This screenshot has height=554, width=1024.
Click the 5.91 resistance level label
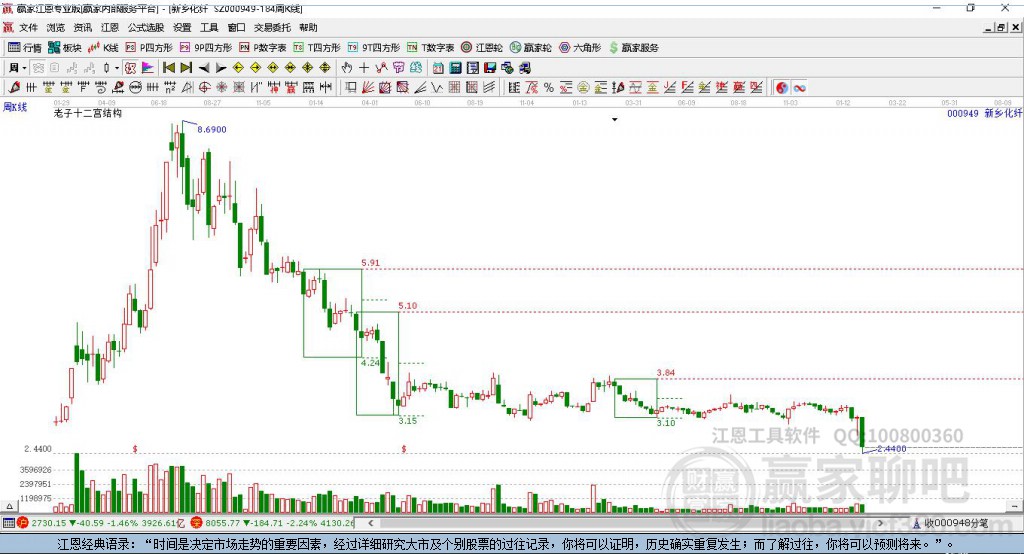[x=371, y=263]
